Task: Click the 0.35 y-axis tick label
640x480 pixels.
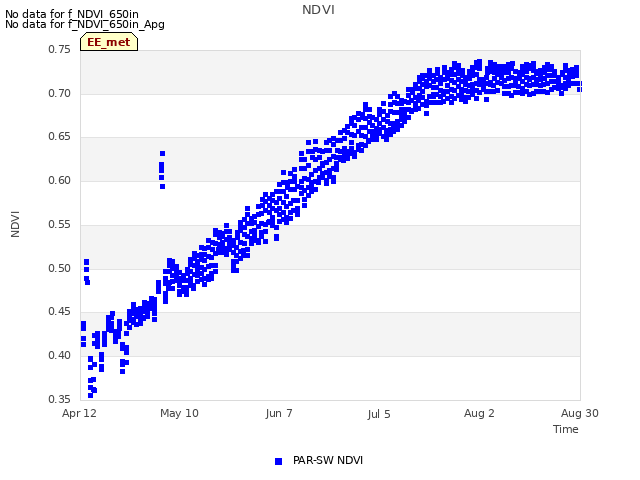Action: (x=59, y=399)
